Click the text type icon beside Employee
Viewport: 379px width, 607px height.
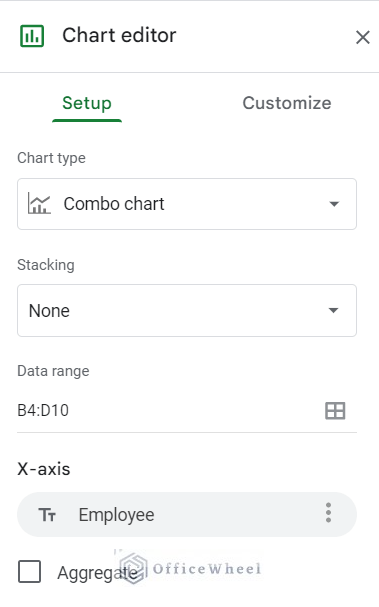coord(47,515)
